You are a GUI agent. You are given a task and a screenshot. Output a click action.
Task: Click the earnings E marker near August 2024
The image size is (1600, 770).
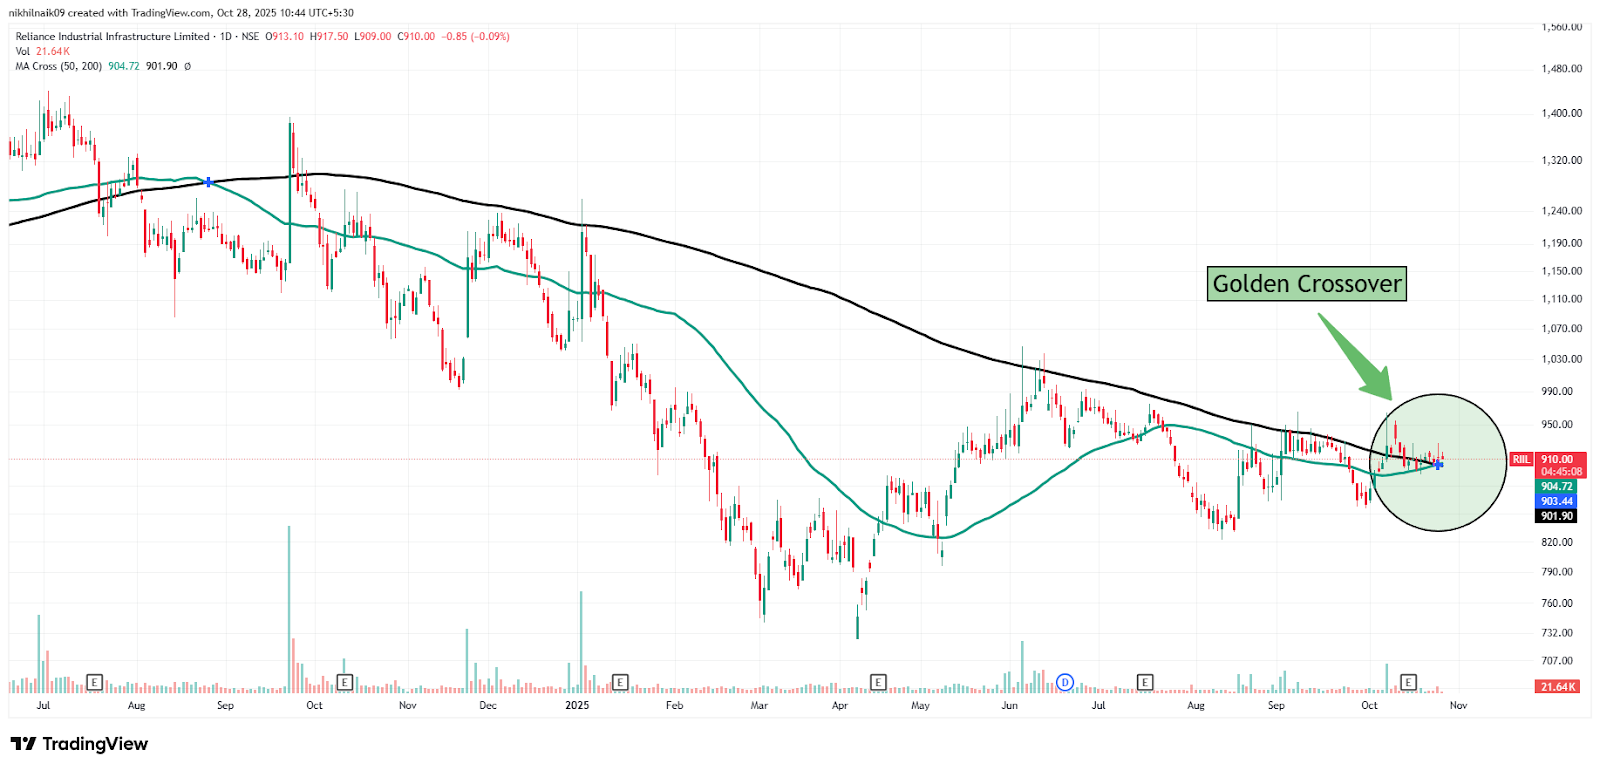click(x=94, y=682)
